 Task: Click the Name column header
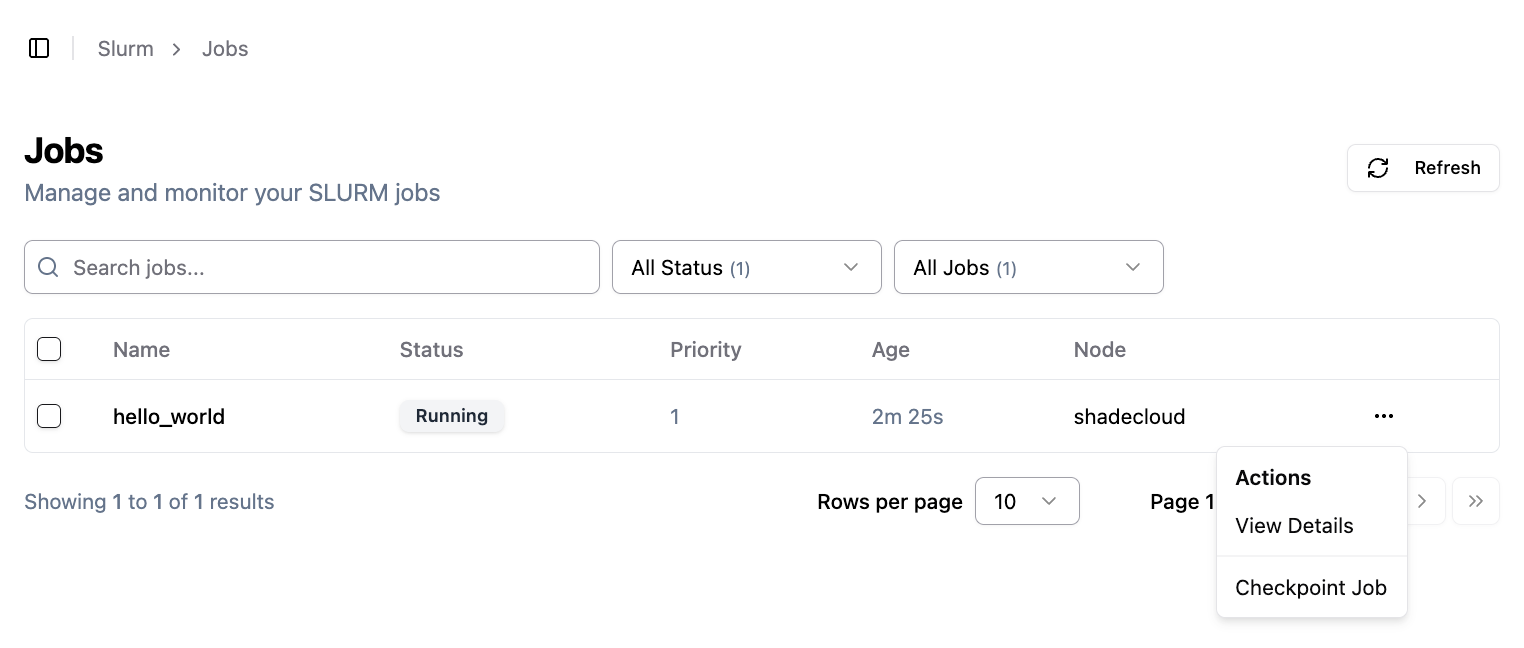141,350
